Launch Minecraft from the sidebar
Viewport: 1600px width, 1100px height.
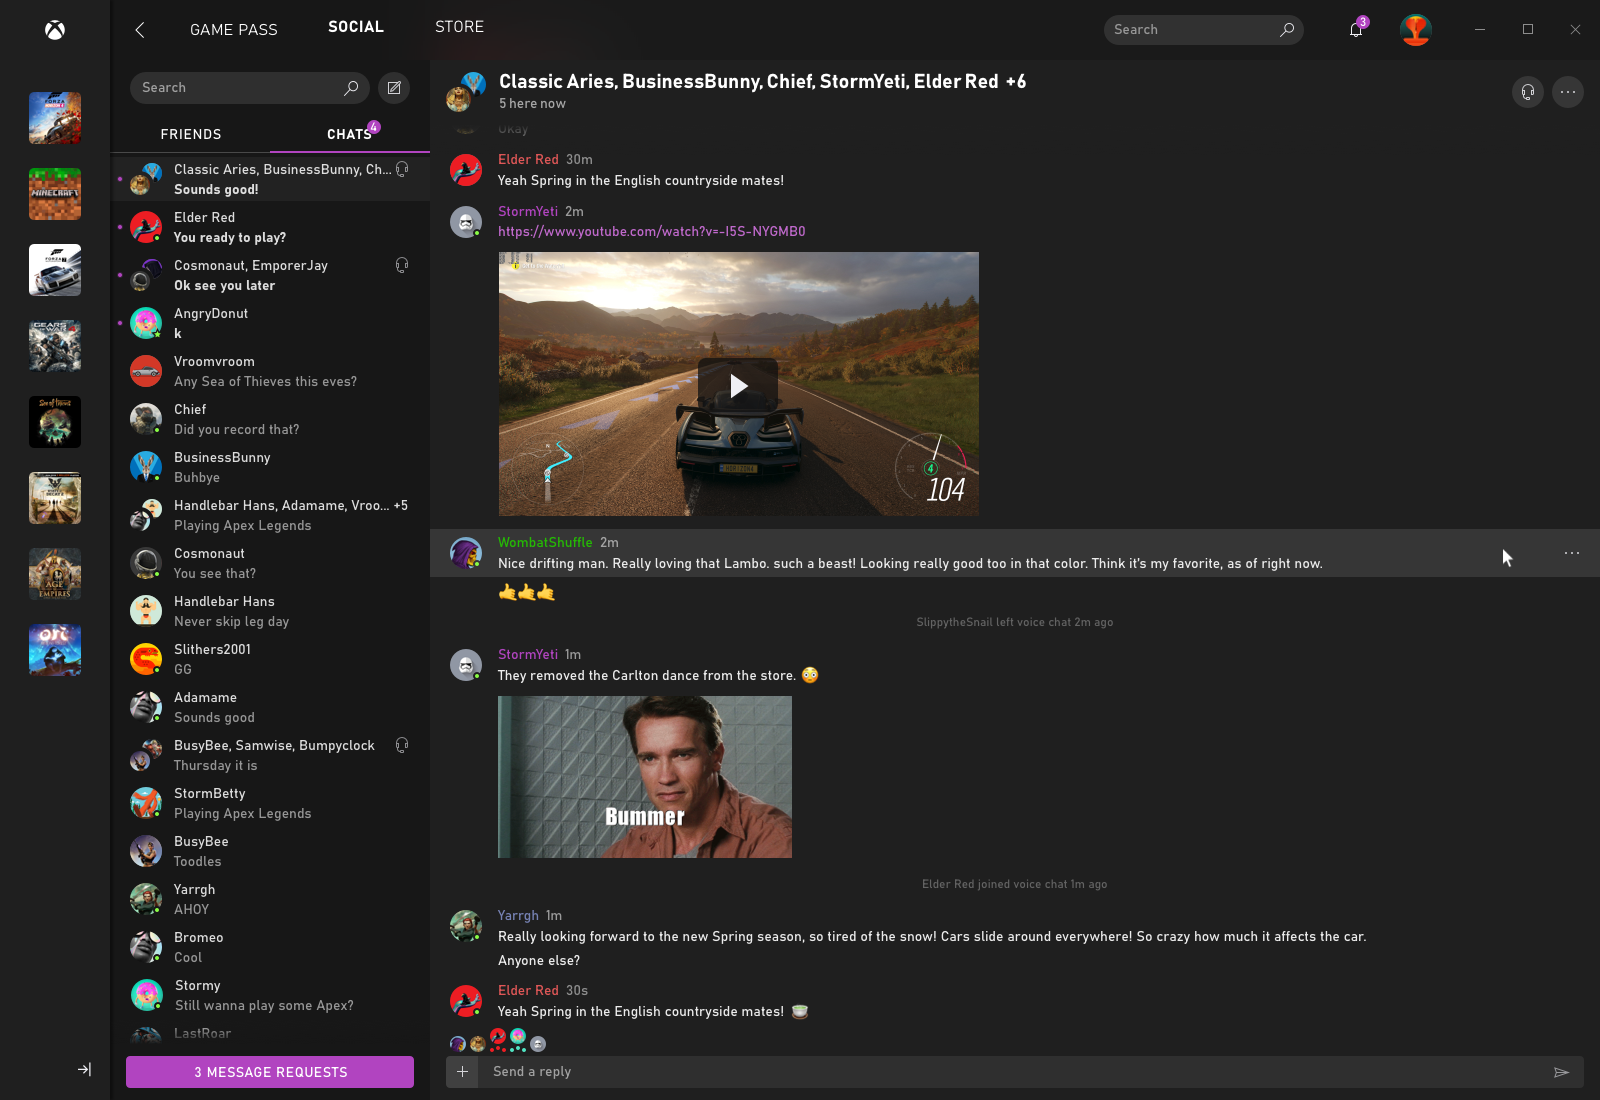(x=55, y=194)
